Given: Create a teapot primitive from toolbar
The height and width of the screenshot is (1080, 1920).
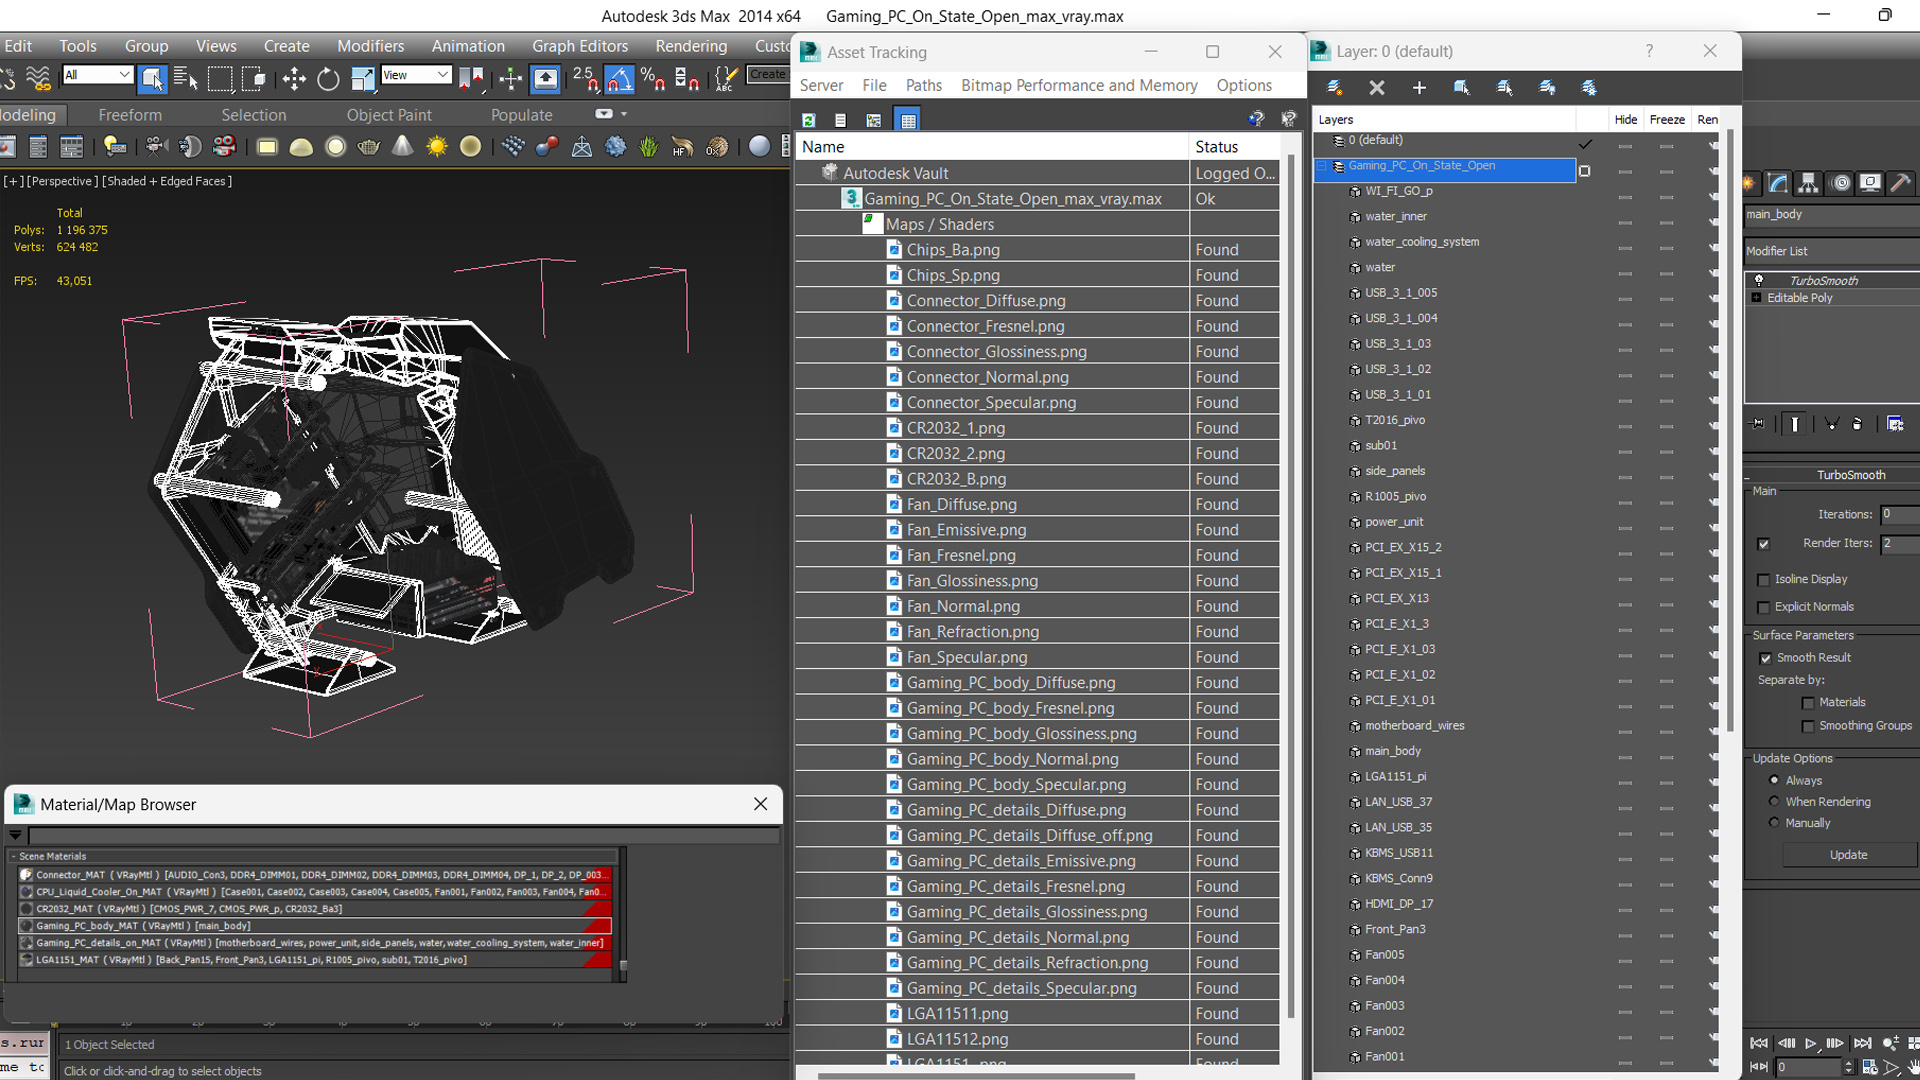Looking at the screenshot, I should (369, 147).
